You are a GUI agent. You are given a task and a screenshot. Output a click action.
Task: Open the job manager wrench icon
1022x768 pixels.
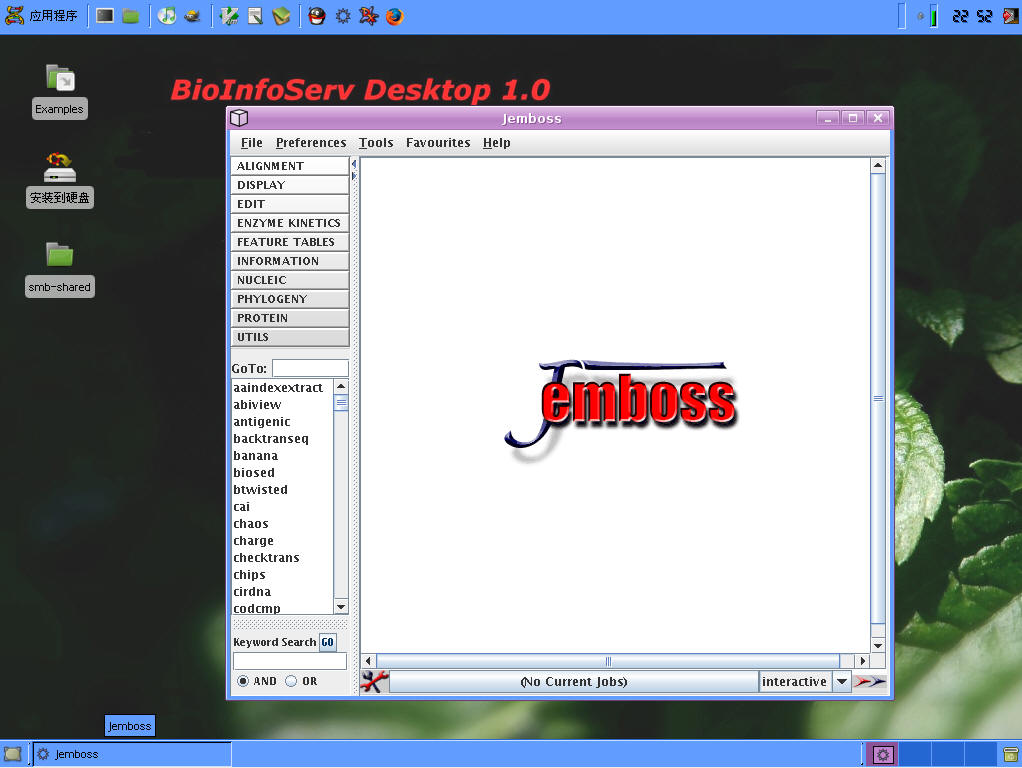[x=374, y=681]
